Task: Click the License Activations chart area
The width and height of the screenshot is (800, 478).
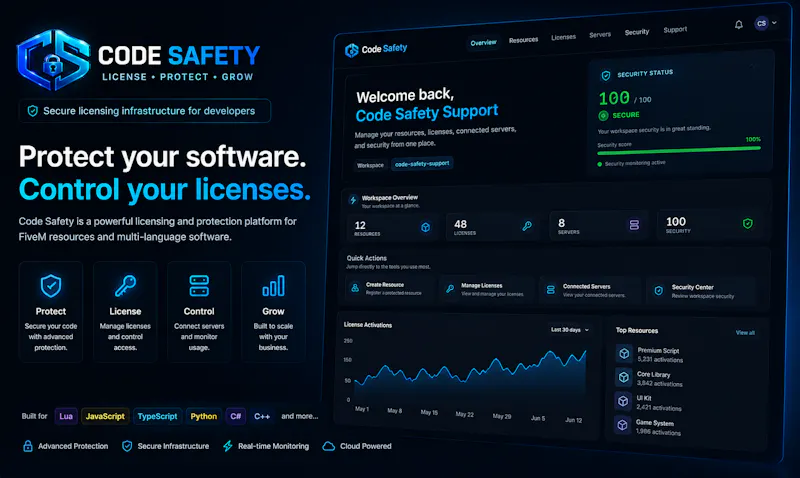Action: tap(469, 375)
